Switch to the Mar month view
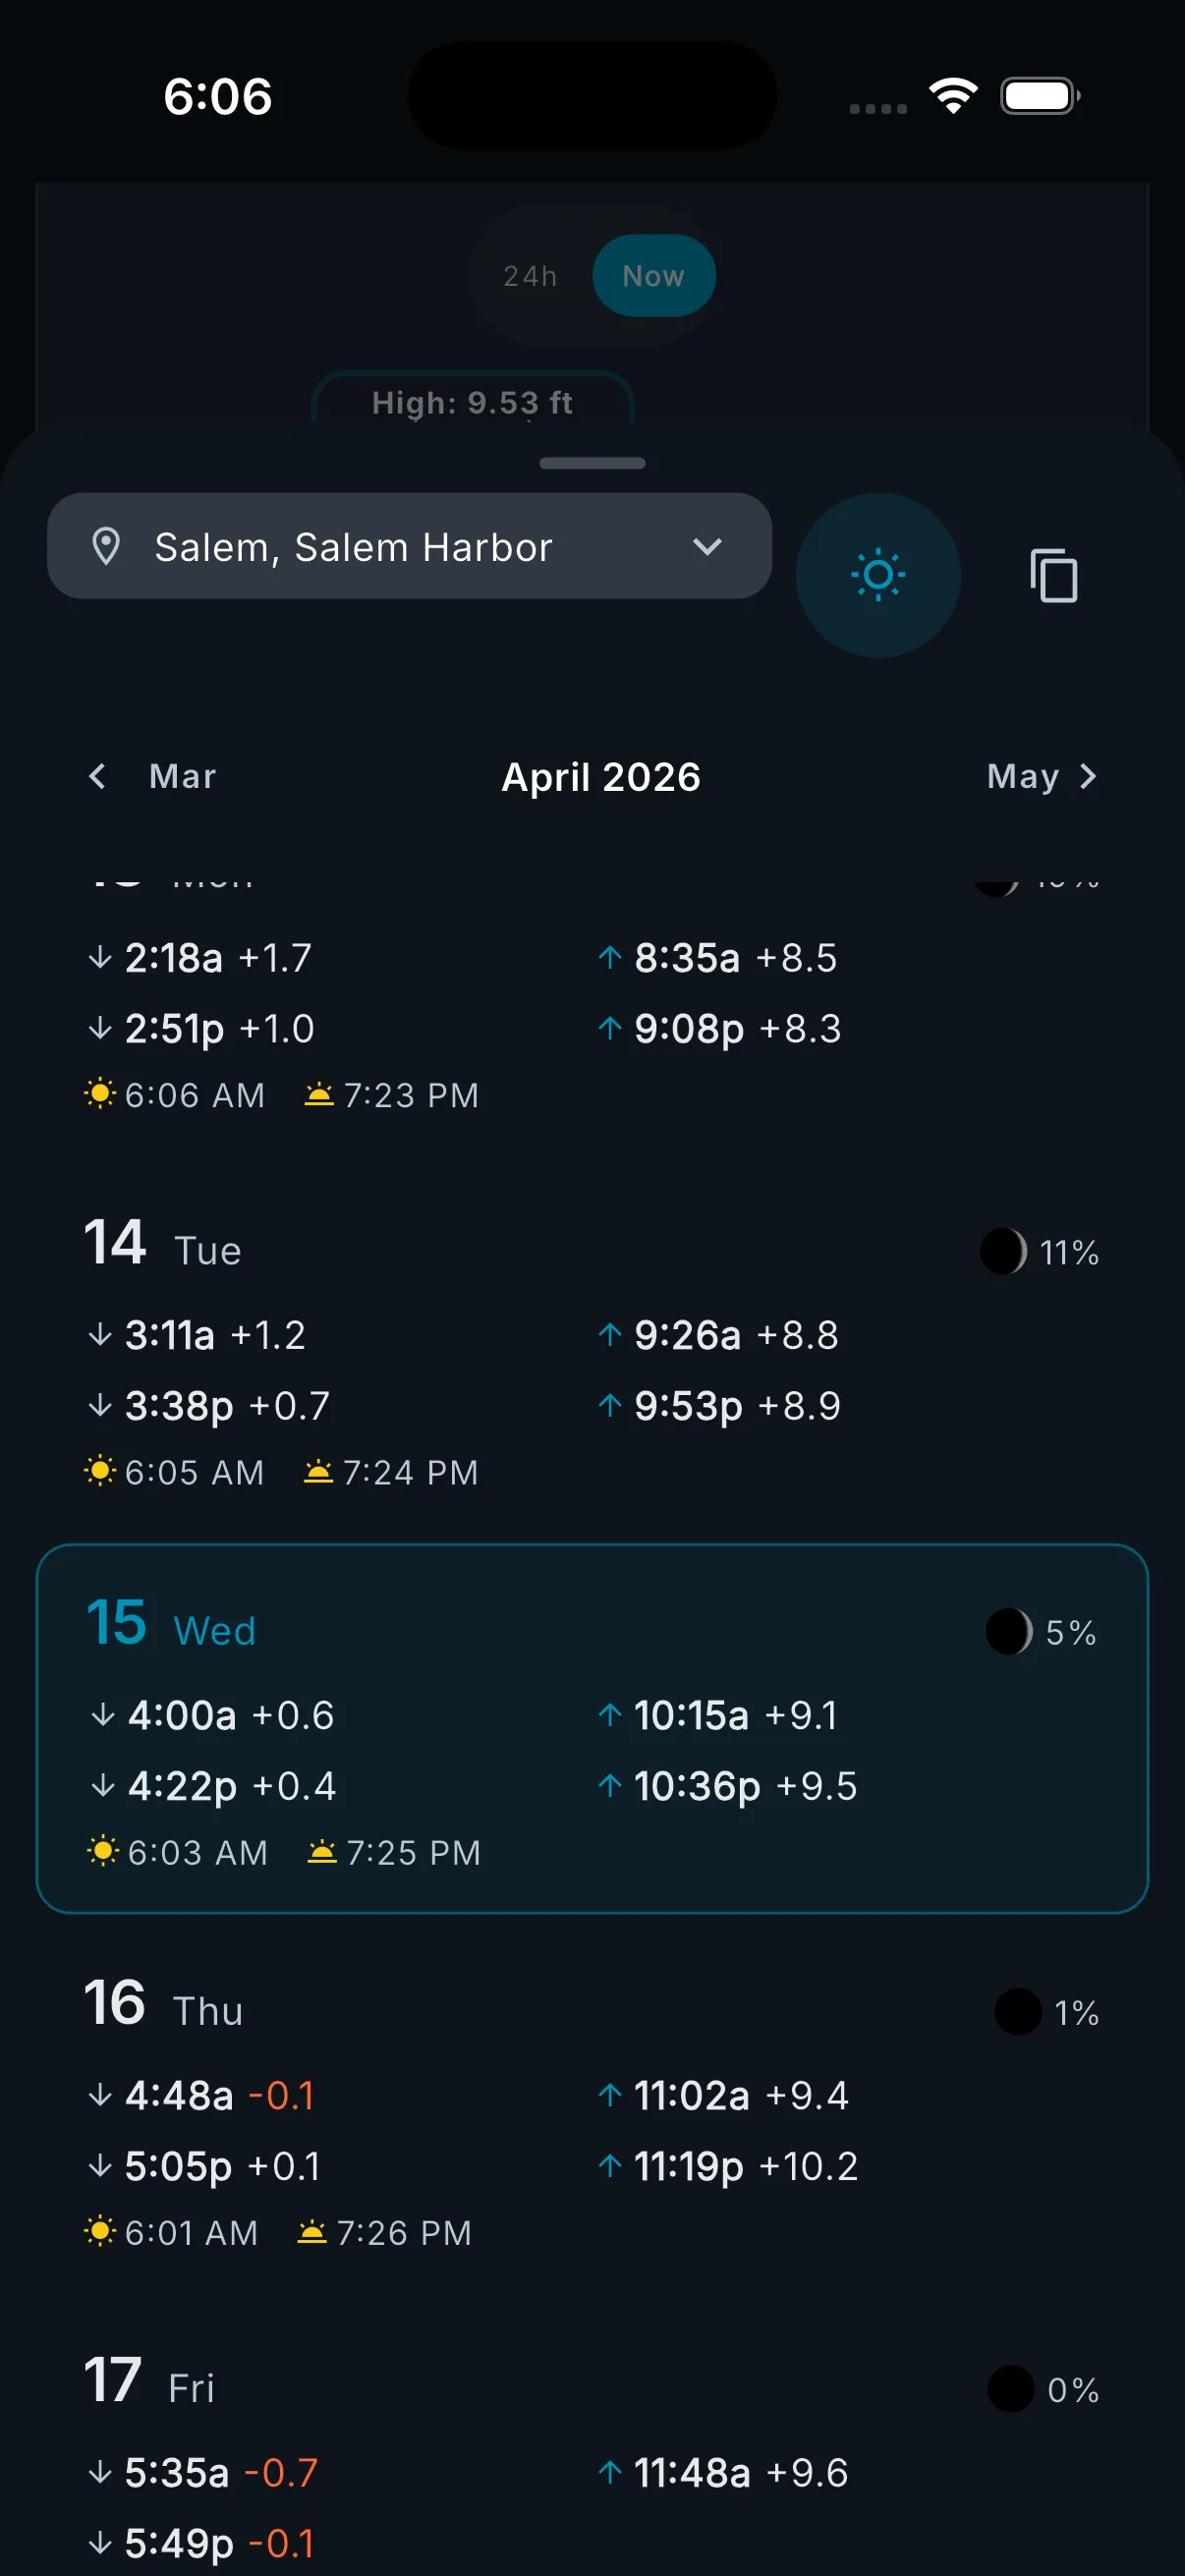 tap(181, 776)
